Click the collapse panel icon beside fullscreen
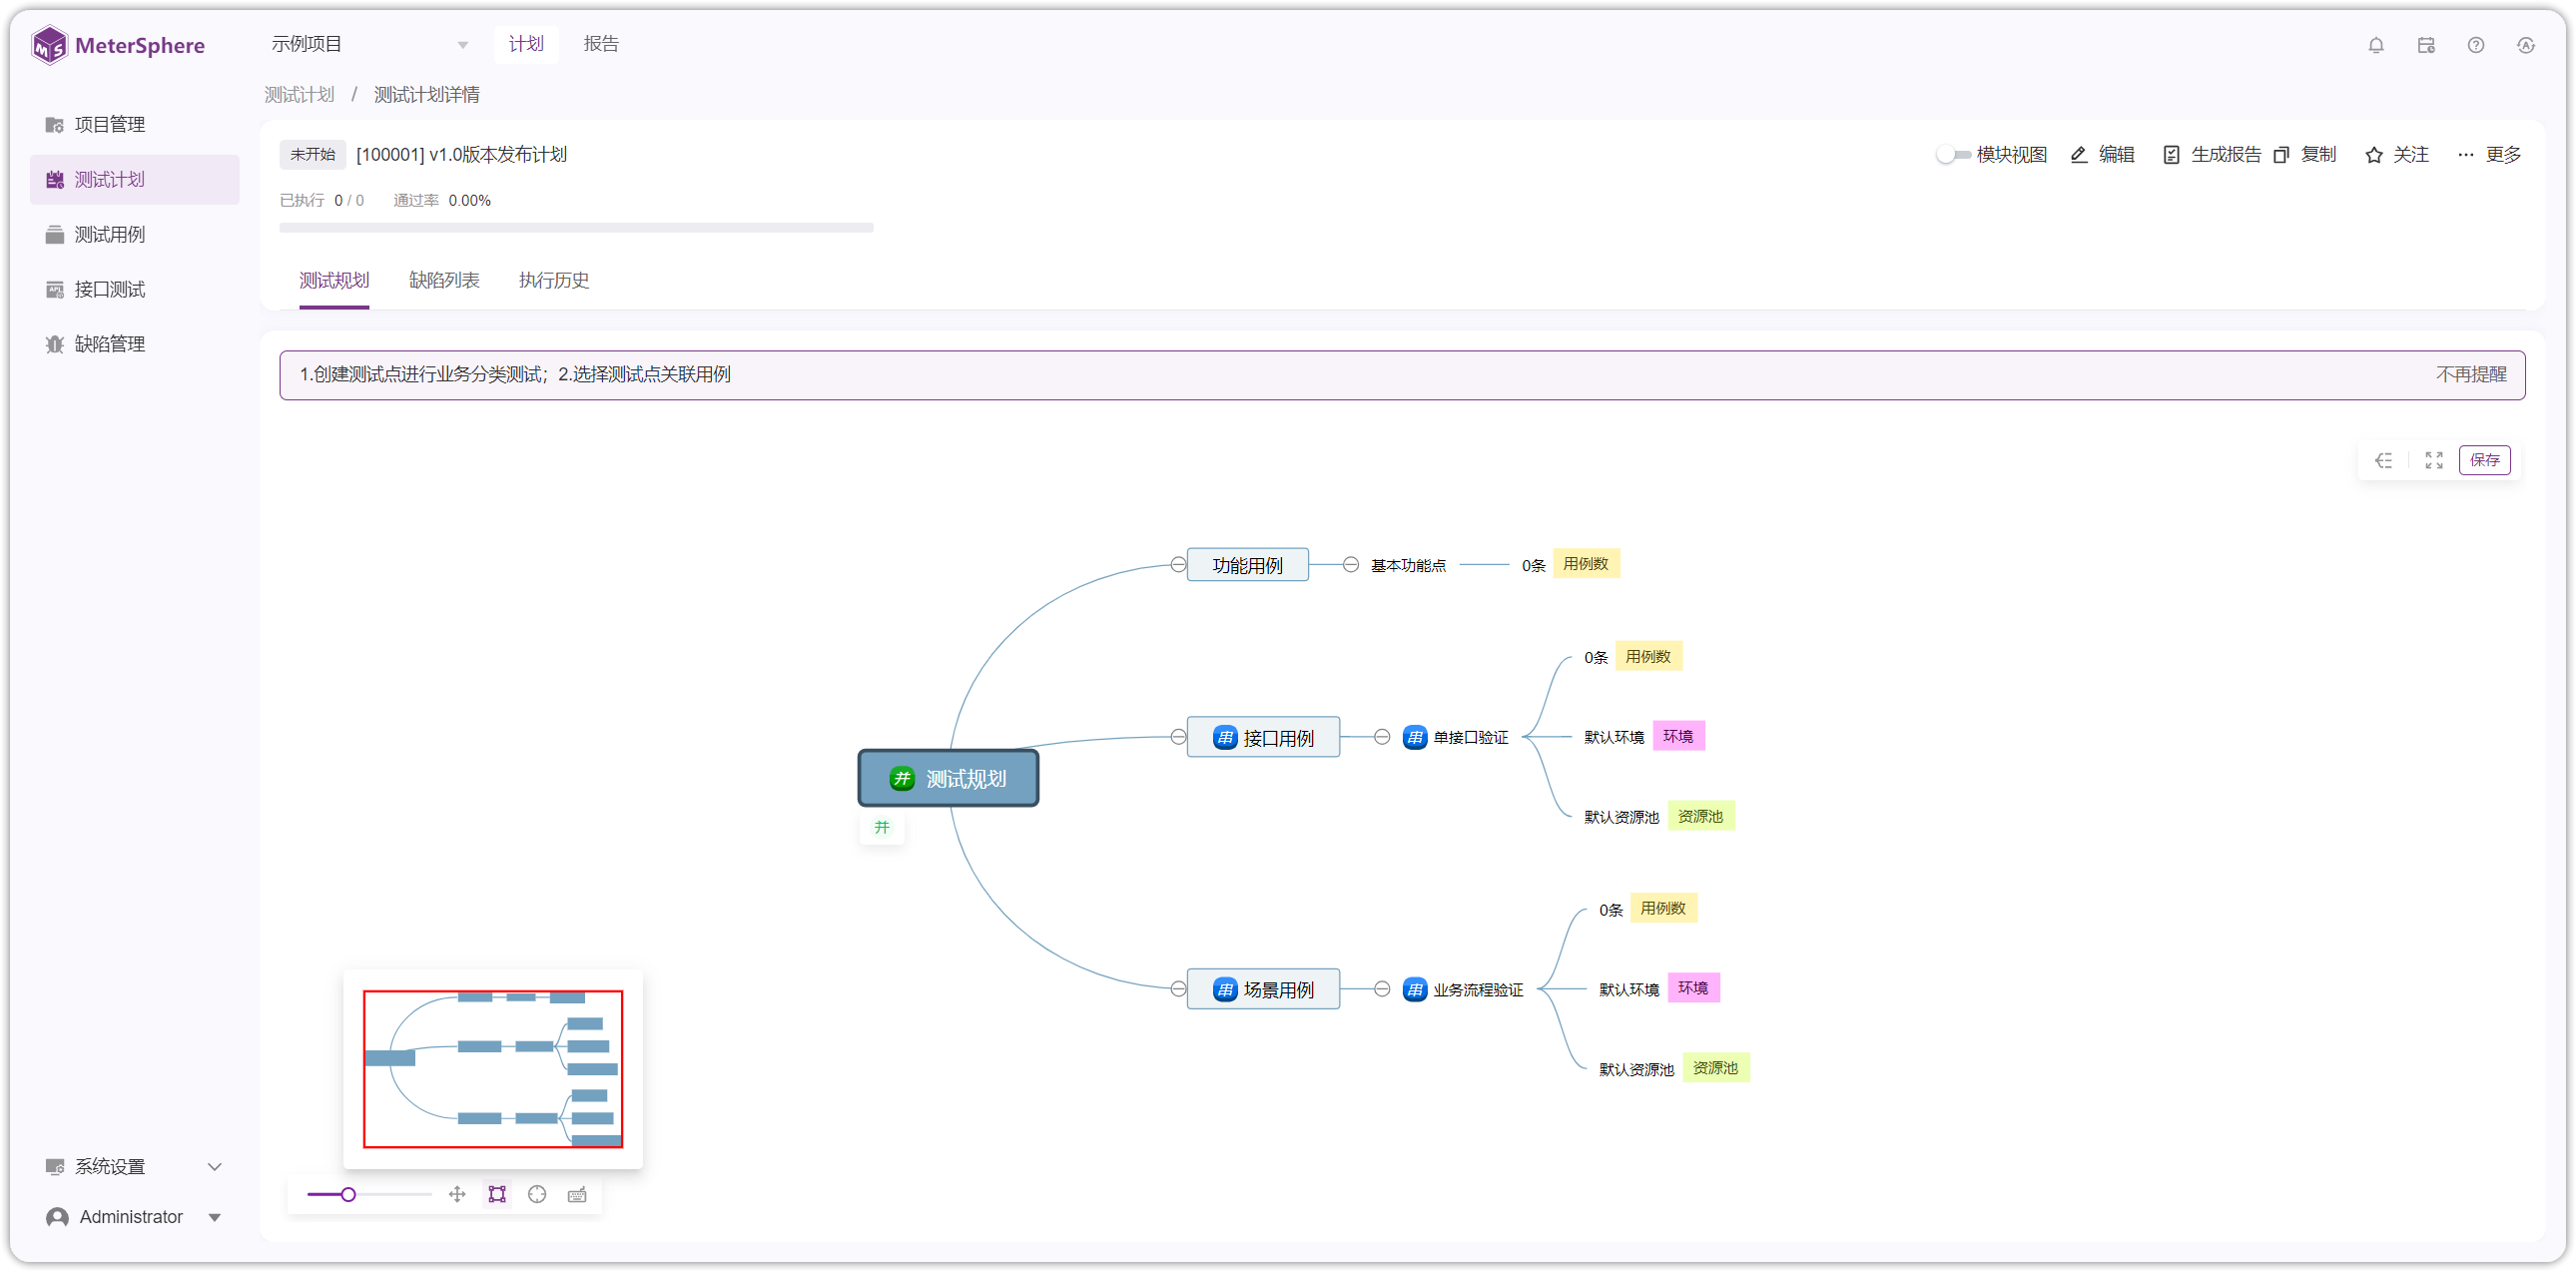Screen dimensions: 2576x1272 (2383, 460)
